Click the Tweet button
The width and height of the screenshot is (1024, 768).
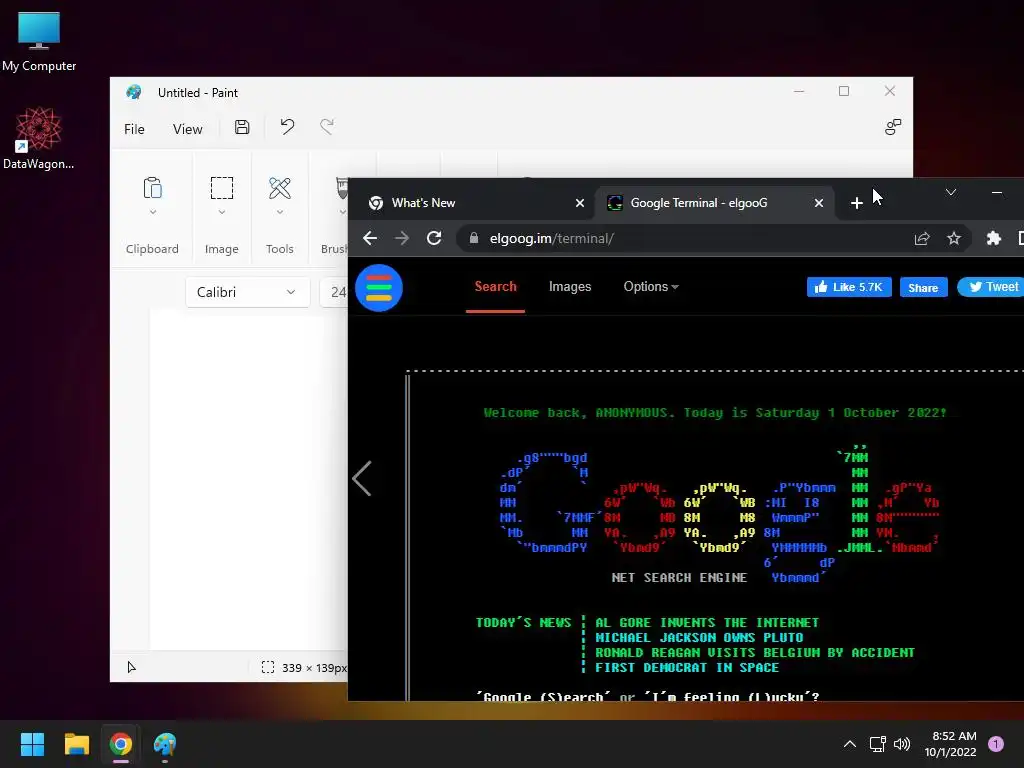992,287
